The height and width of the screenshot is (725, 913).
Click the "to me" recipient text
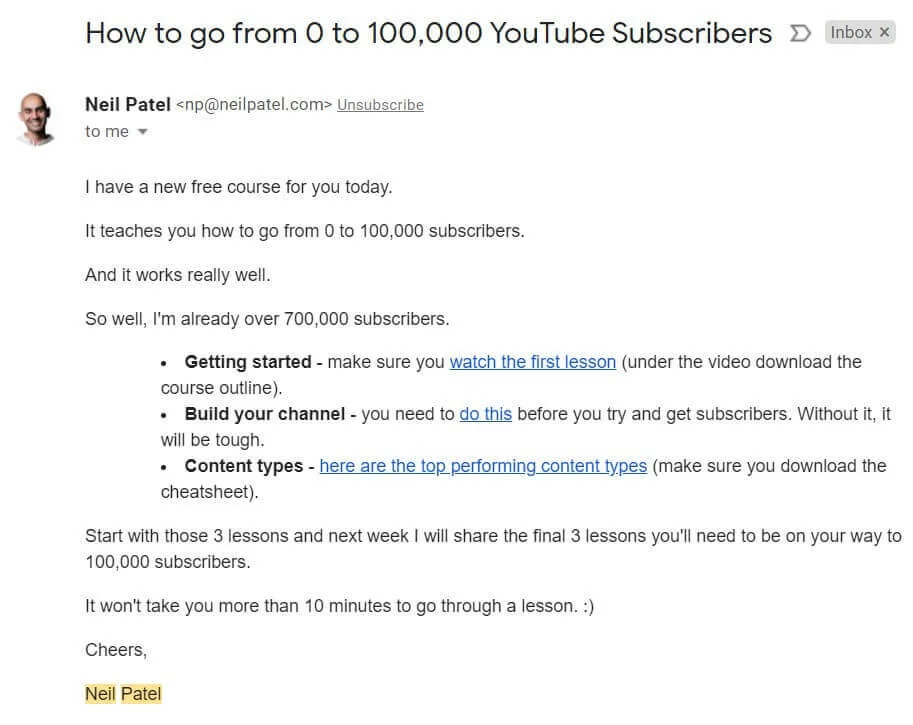tap(107, 132)
